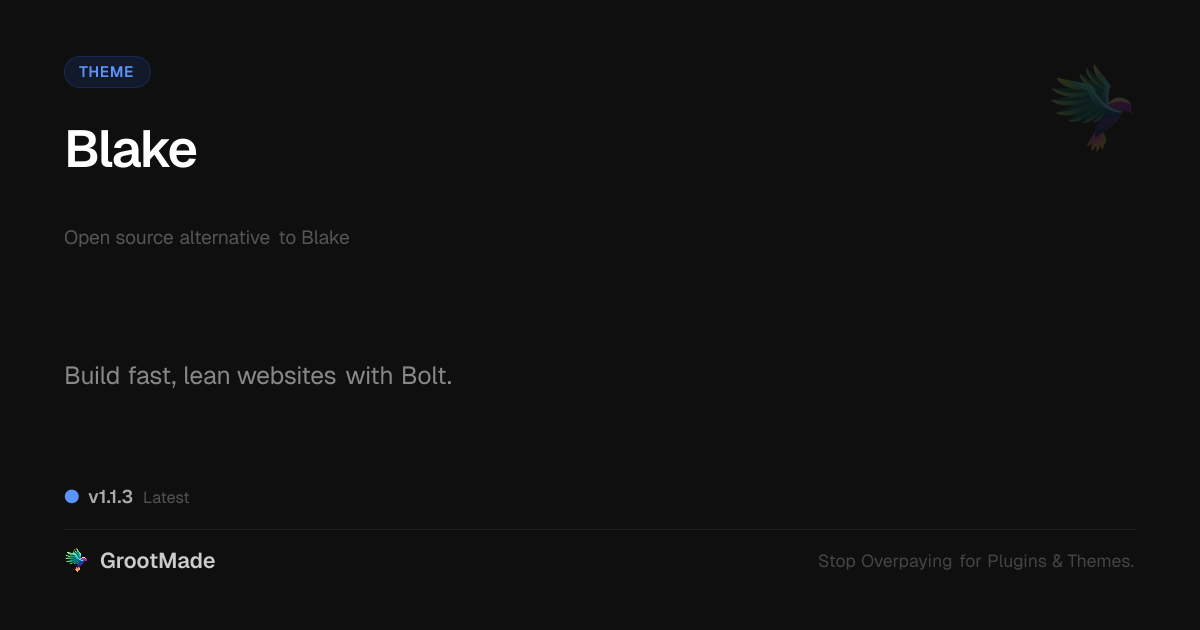1200x630 pixels.
Task: Click the word Stop in footer slogan
Action: [837, 561]
